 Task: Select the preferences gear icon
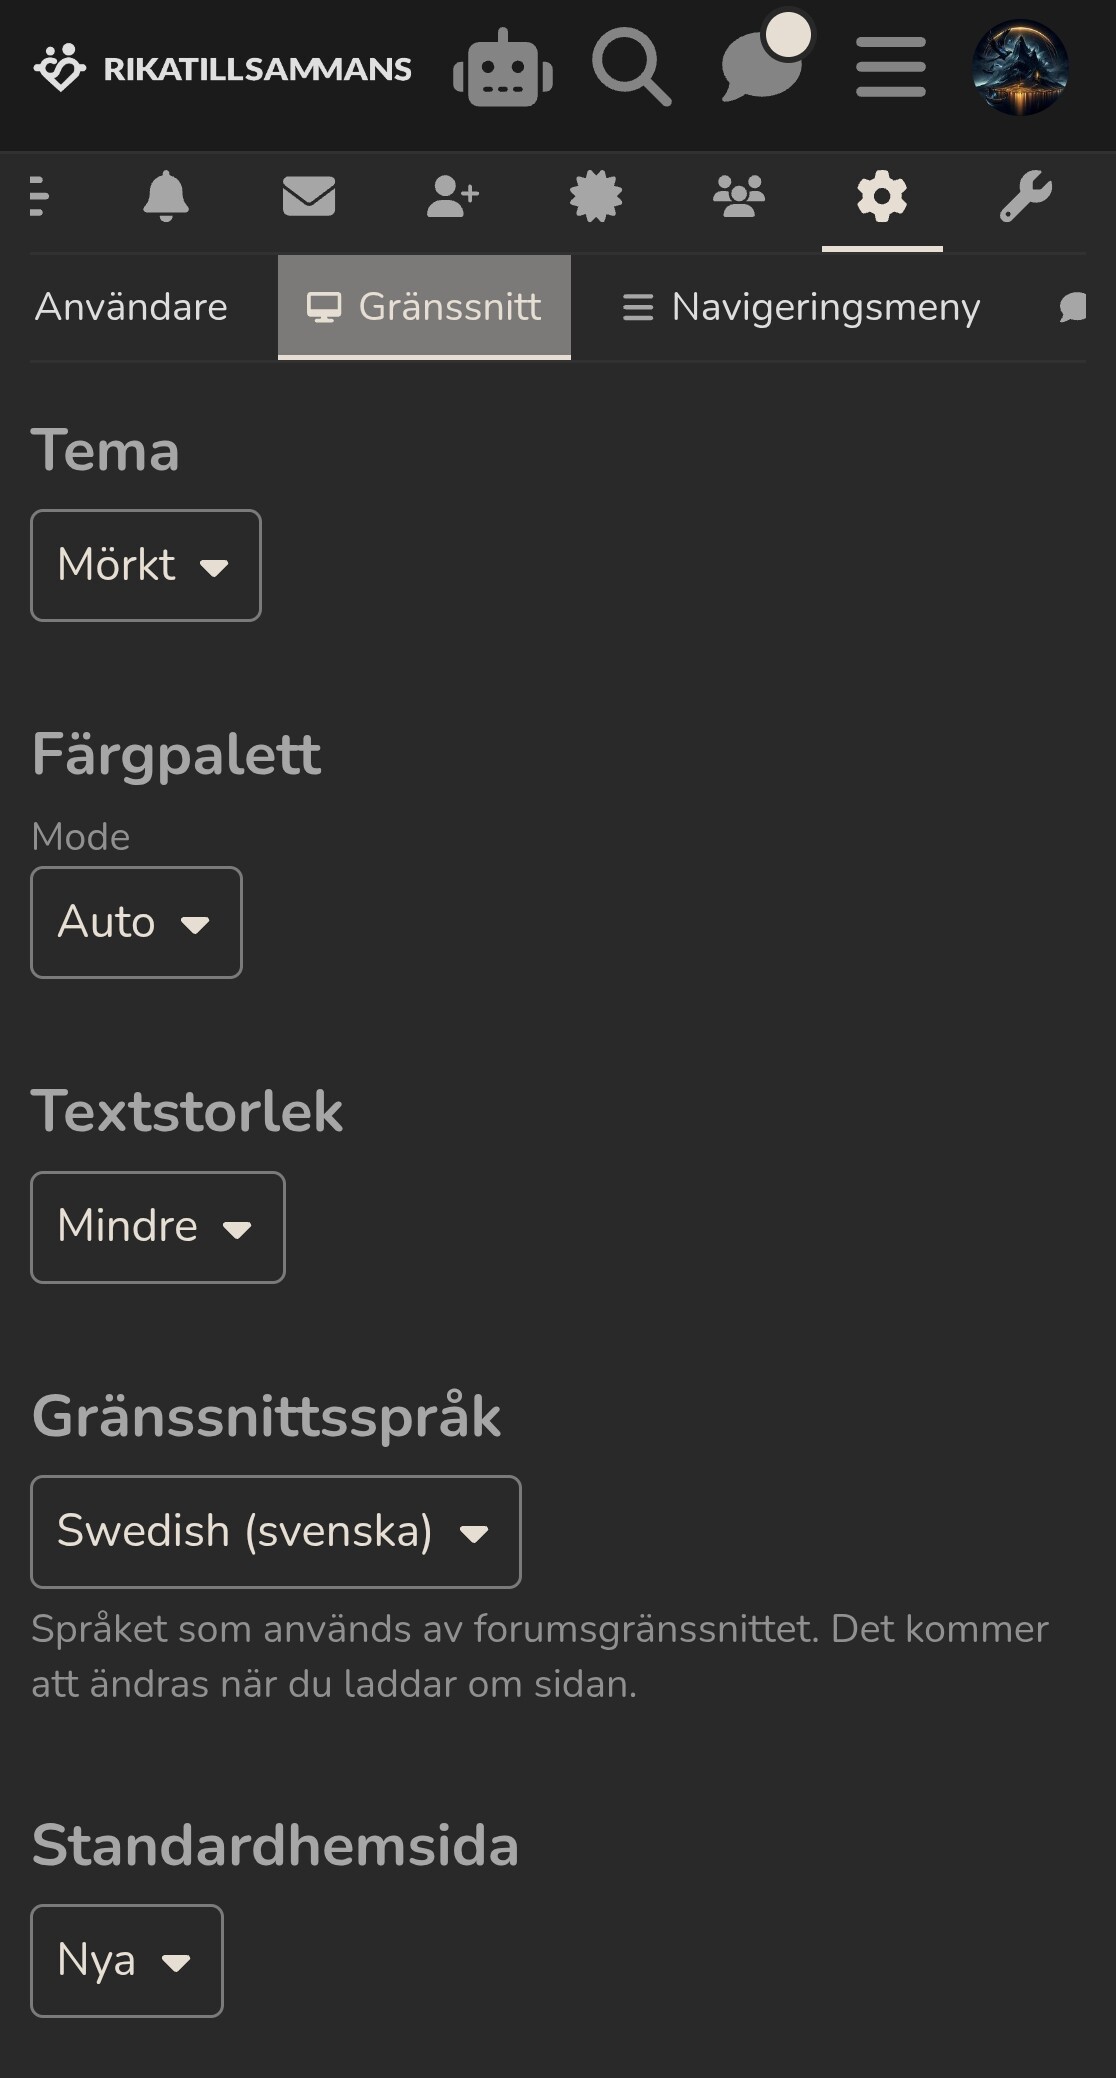click(882, 196)
